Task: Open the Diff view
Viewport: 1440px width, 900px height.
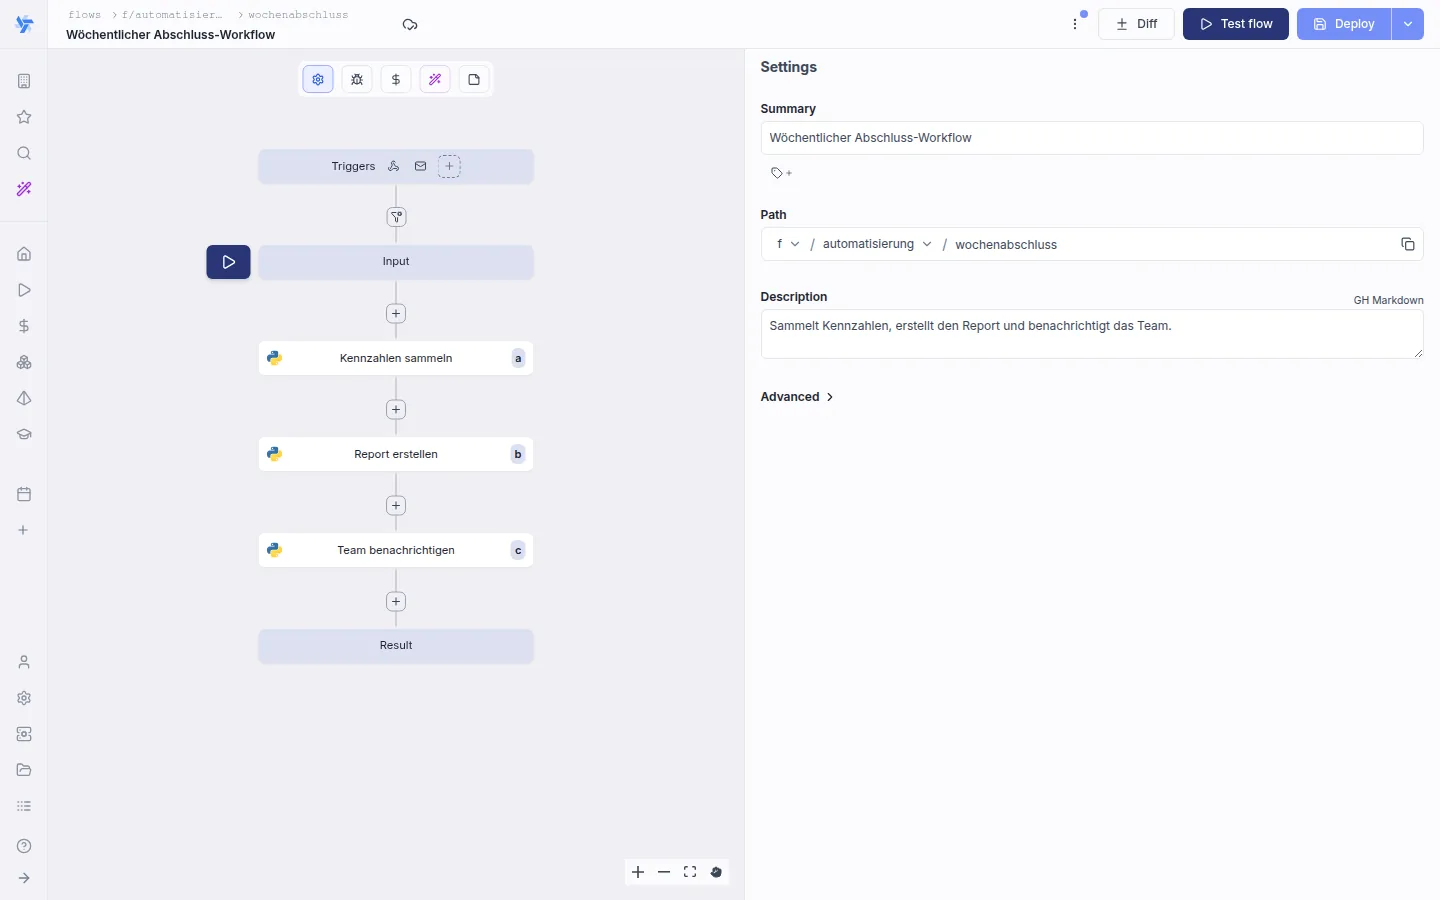Action: [1136, 24]
